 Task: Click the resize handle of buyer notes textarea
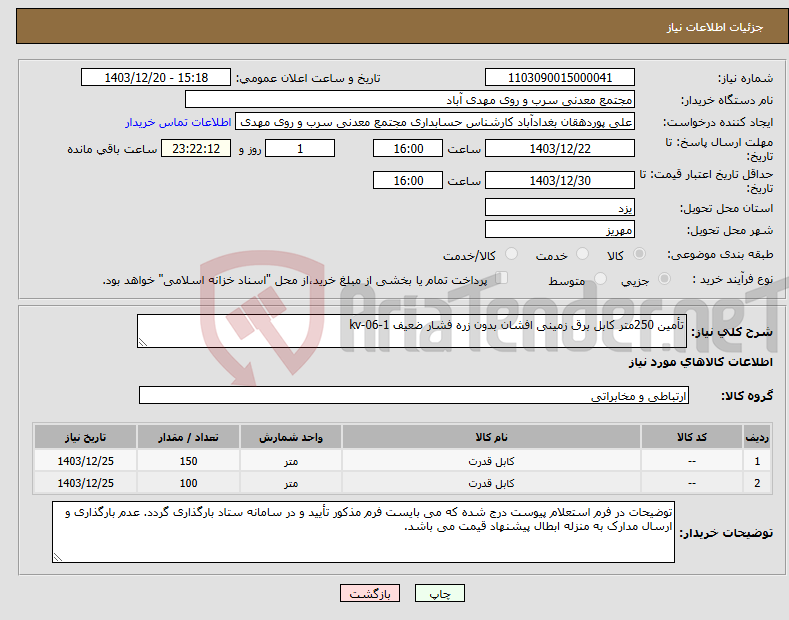click(57, 558)
